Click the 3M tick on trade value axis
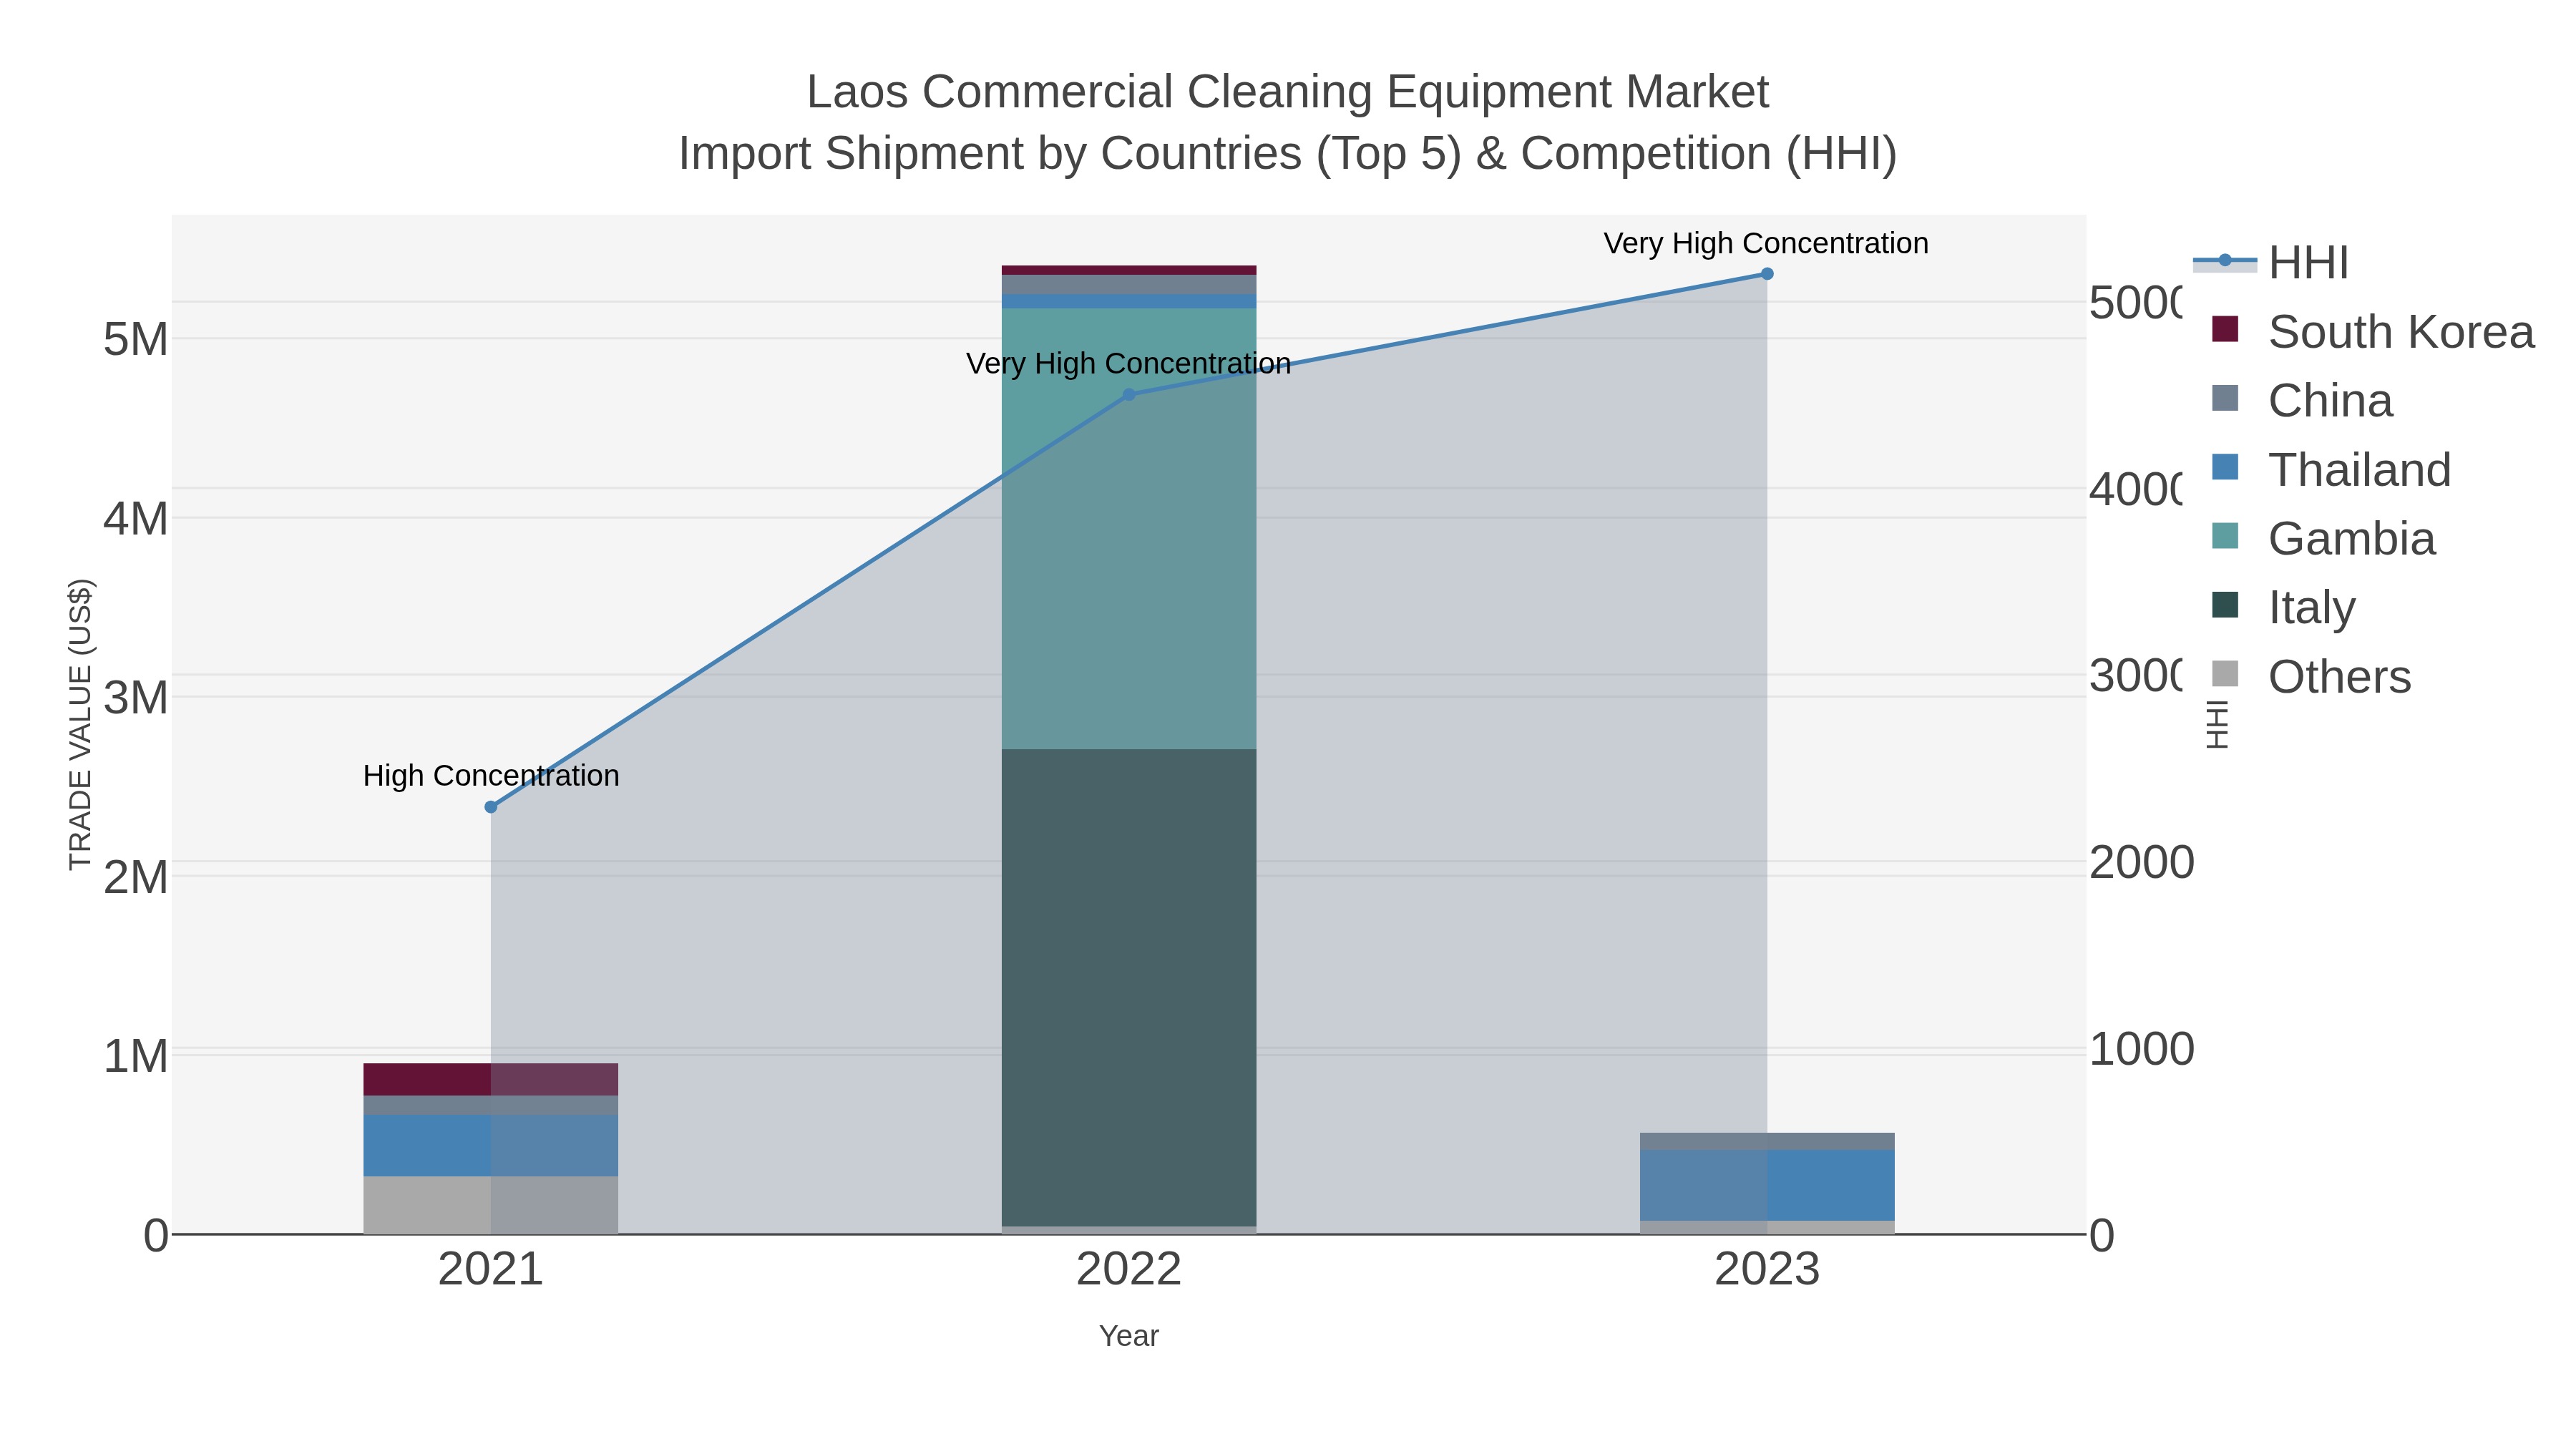2576x1449 pixels. pyautogui.click(x=136, y=697)
